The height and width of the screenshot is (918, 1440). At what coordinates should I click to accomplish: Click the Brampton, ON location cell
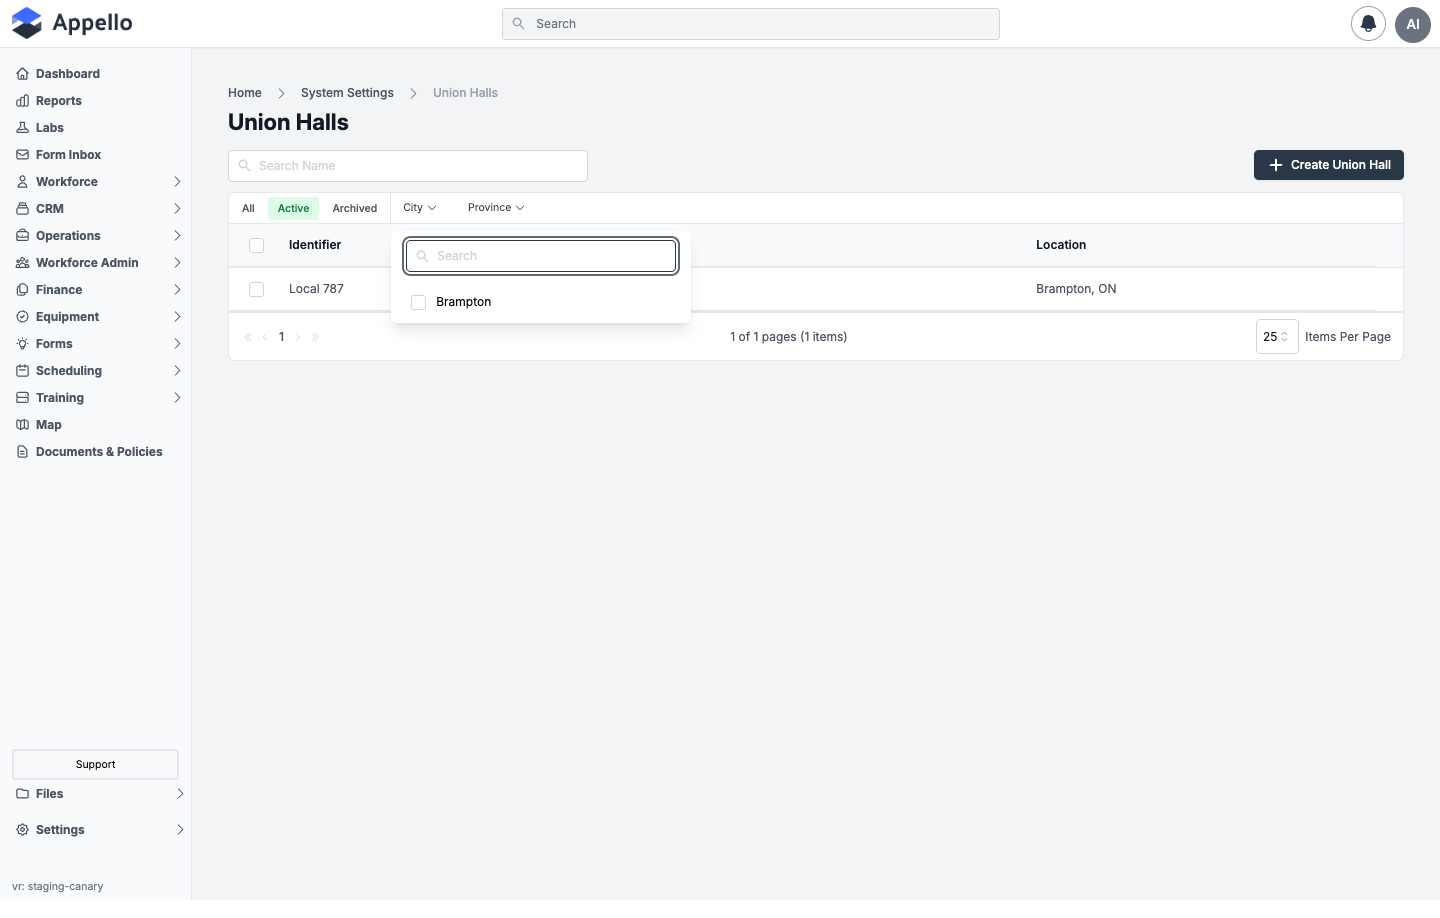[x=1076, y=289]
